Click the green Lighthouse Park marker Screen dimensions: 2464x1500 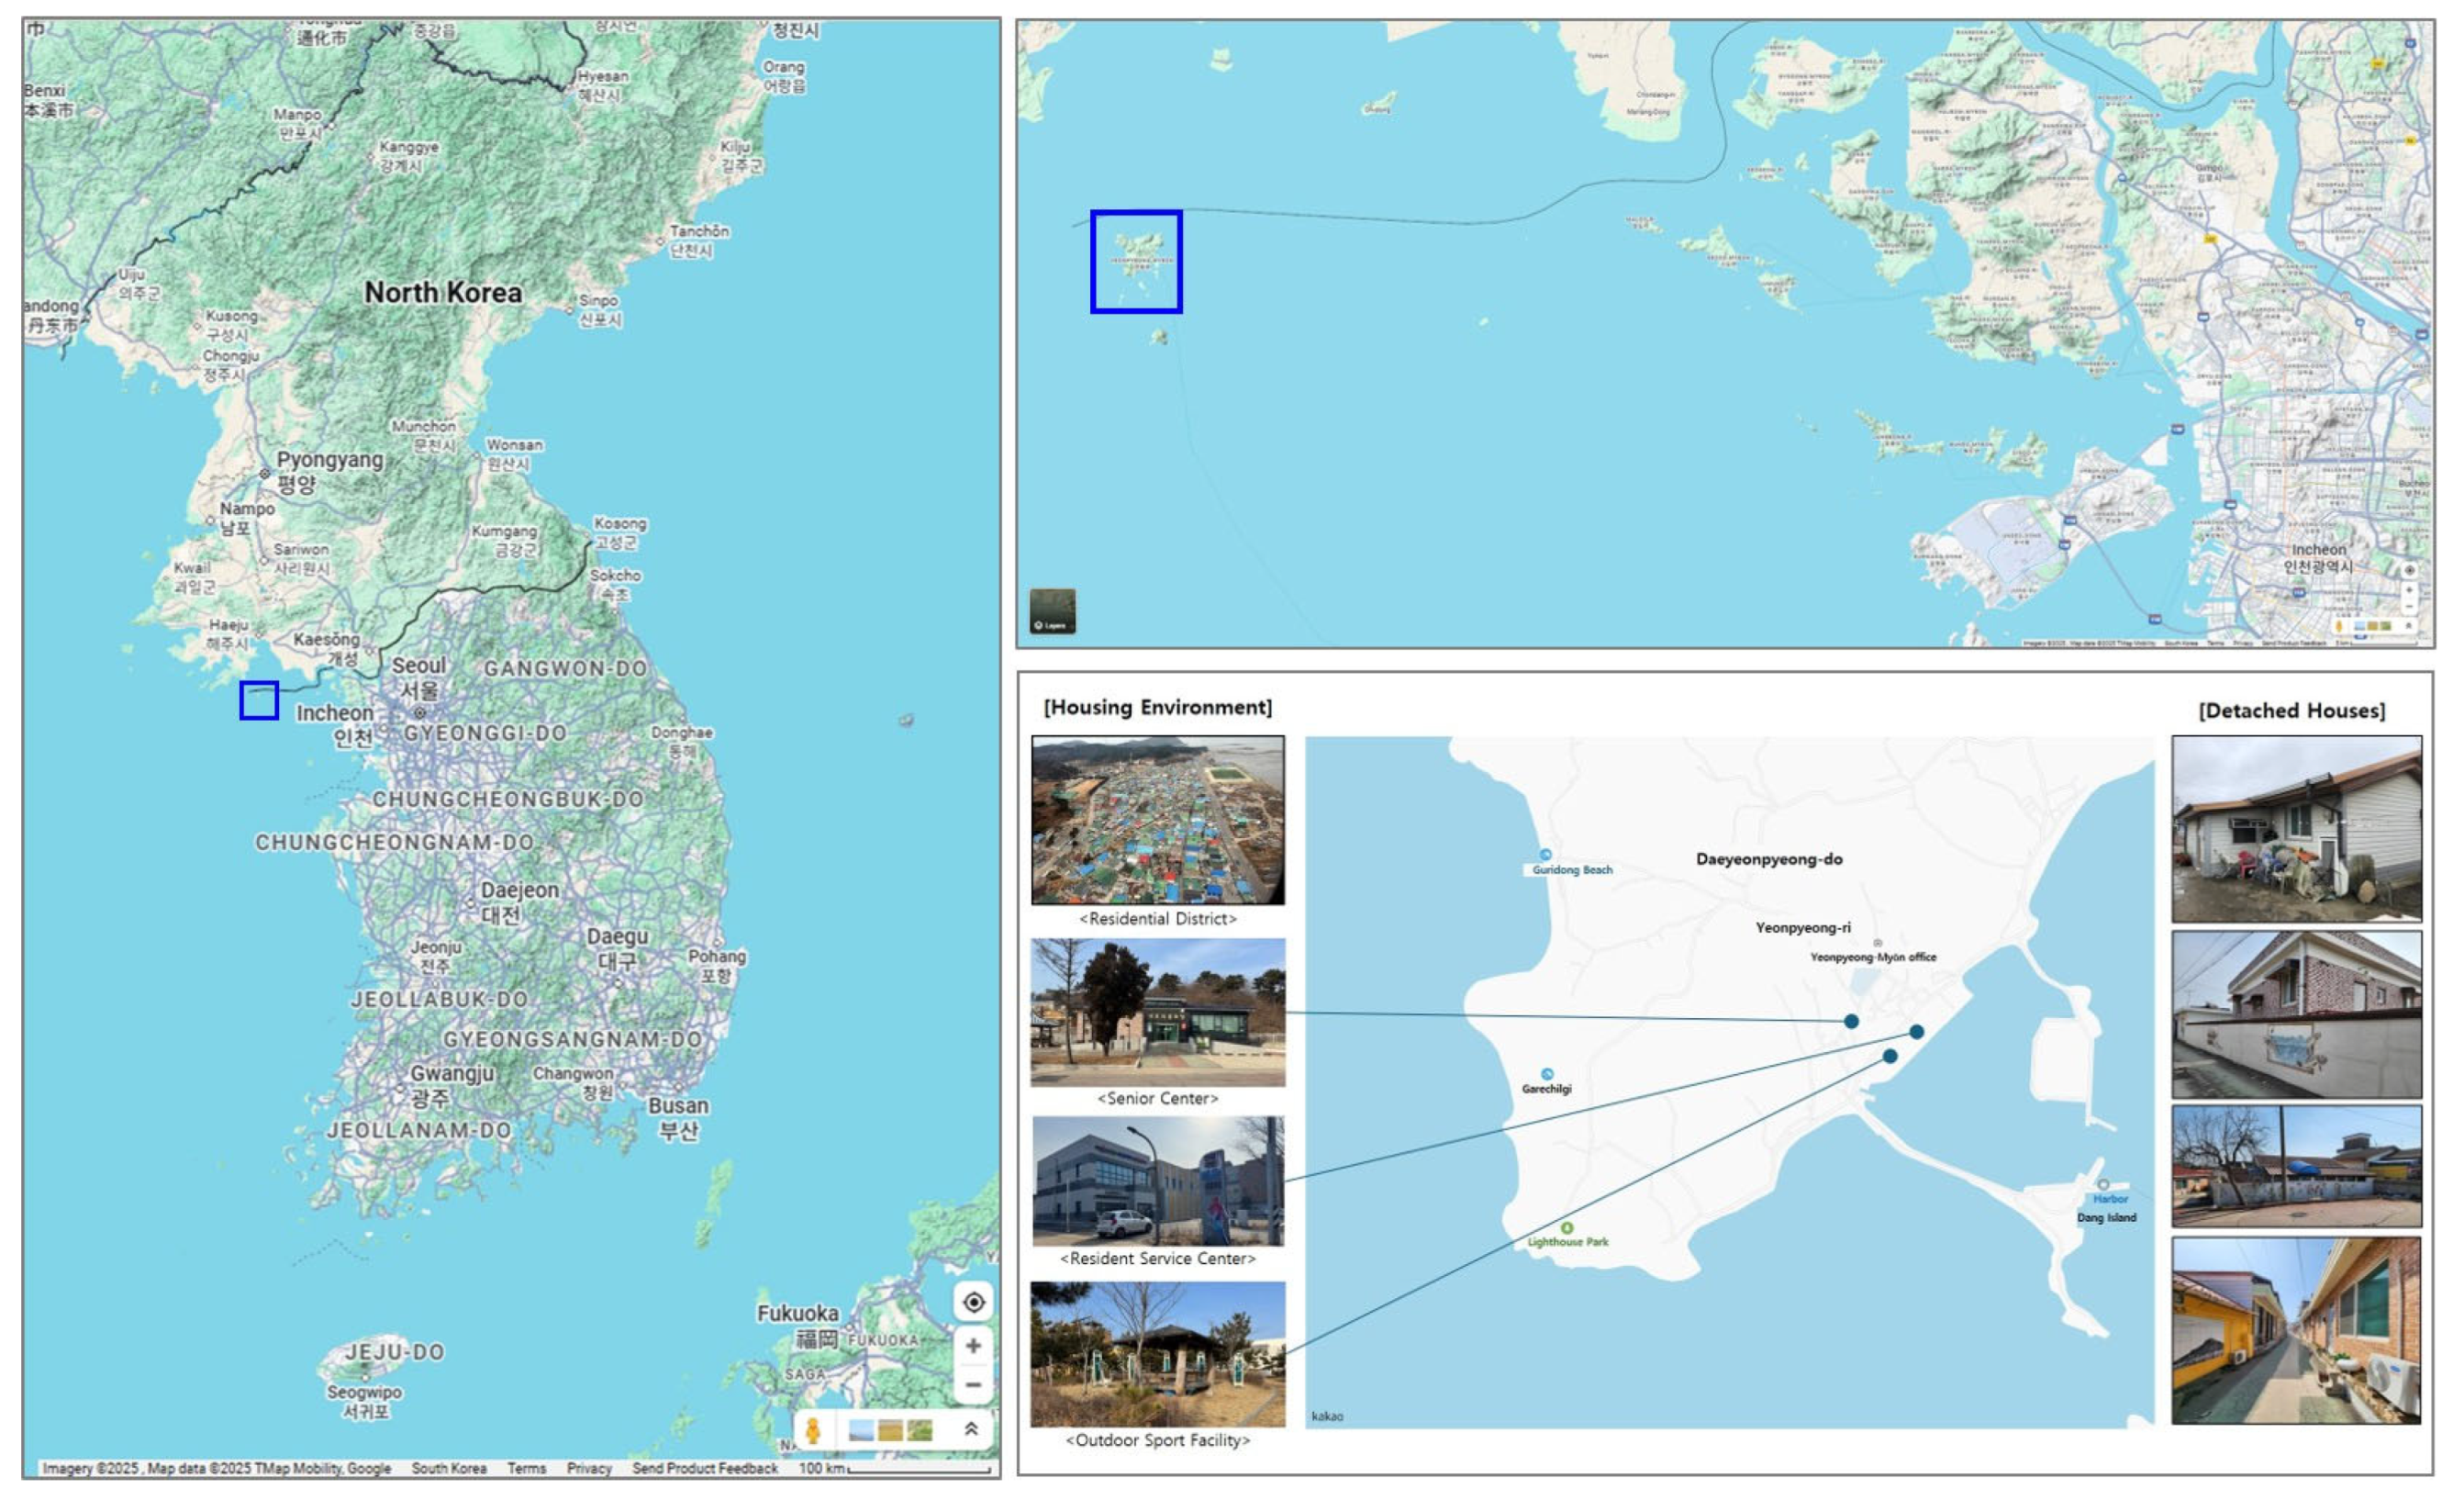1567,1228
